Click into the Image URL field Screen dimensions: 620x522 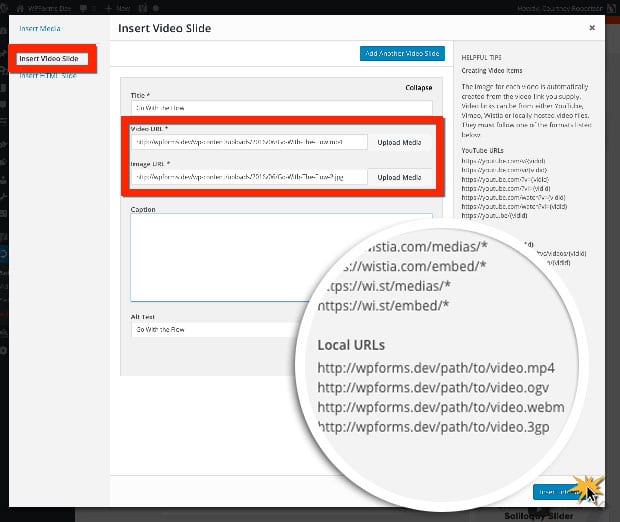pyautogui.click(x=249, y=177)
